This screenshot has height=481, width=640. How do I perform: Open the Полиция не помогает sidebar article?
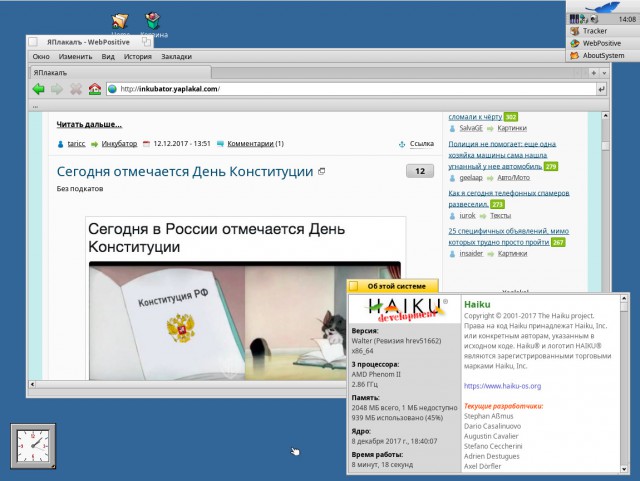502,155
